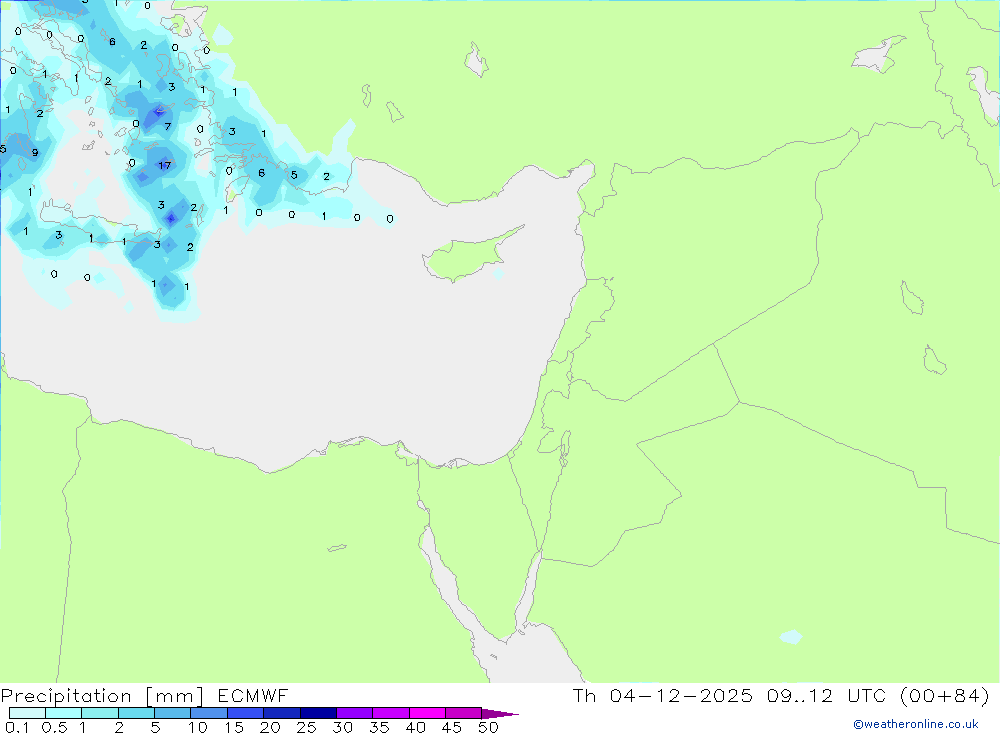Click the island of Cyprus on the map
This screenshot has height=733, width=1000.
pyautogui.click(x=469, y=256)
